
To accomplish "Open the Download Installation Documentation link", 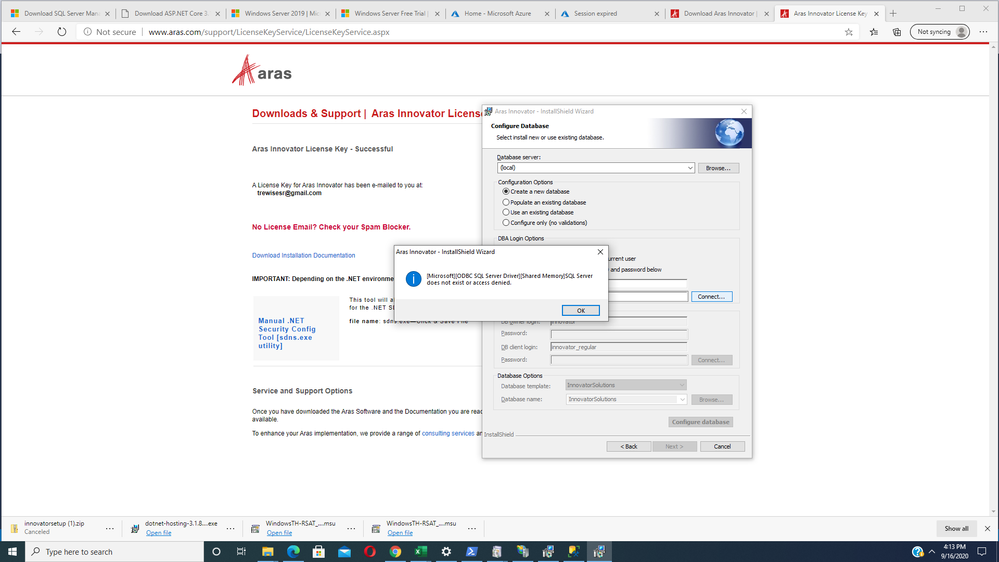I will pos(303,256).
